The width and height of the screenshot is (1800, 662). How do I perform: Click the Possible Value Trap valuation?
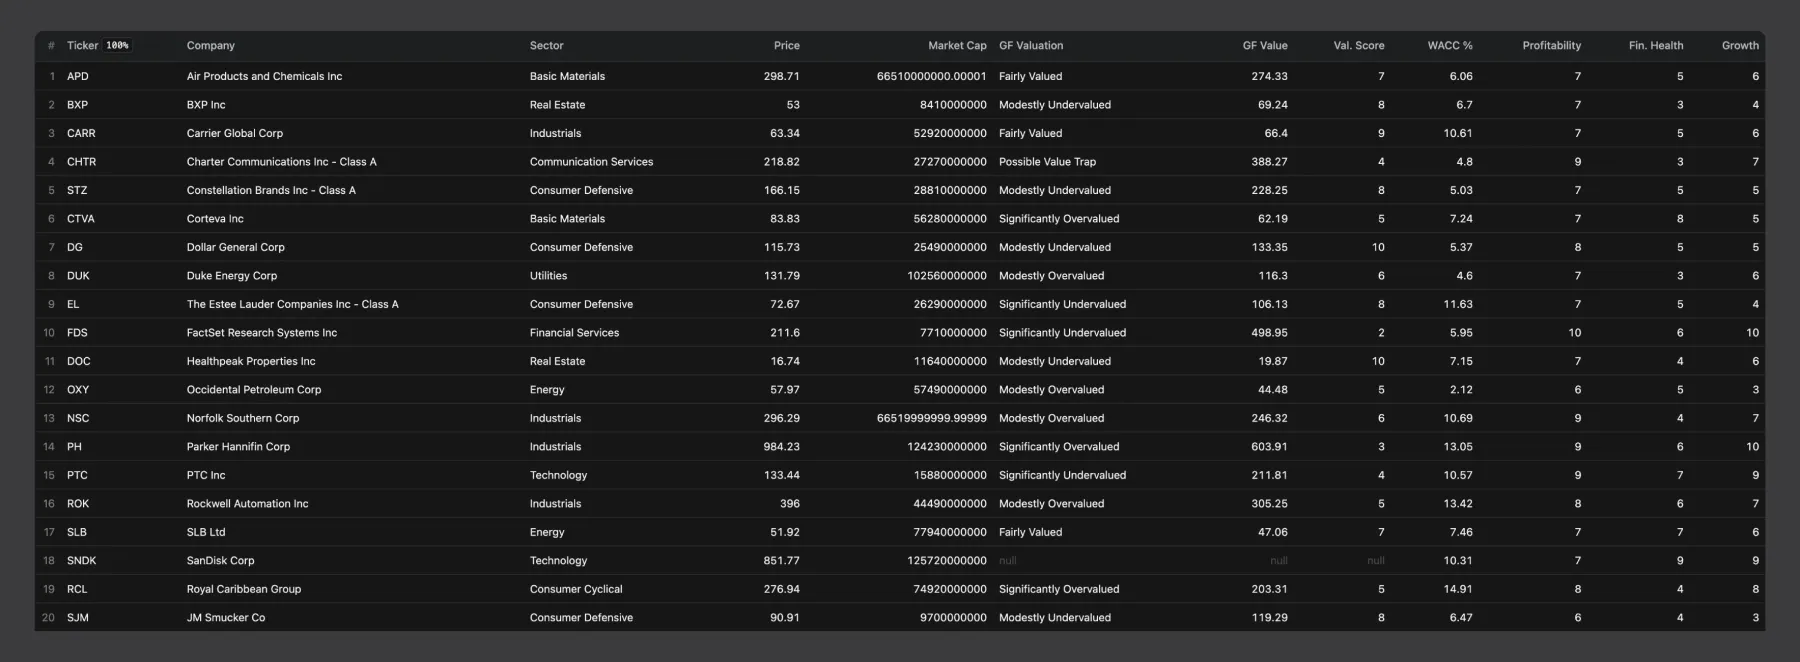1047,162
